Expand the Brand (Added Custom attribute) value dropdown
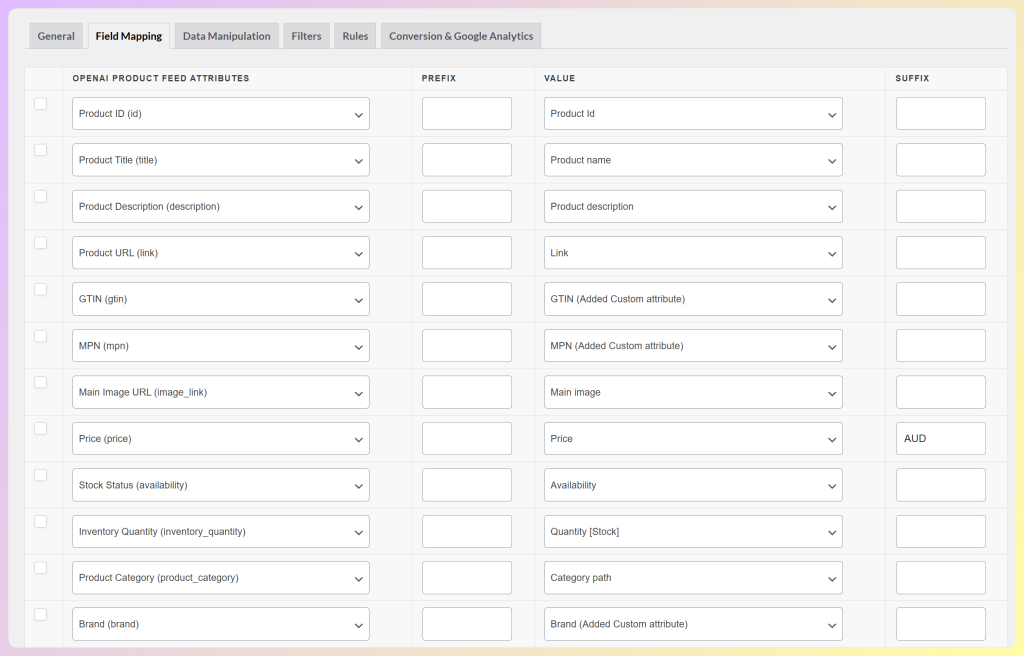 pyautogui.click(x=692, y=623)
